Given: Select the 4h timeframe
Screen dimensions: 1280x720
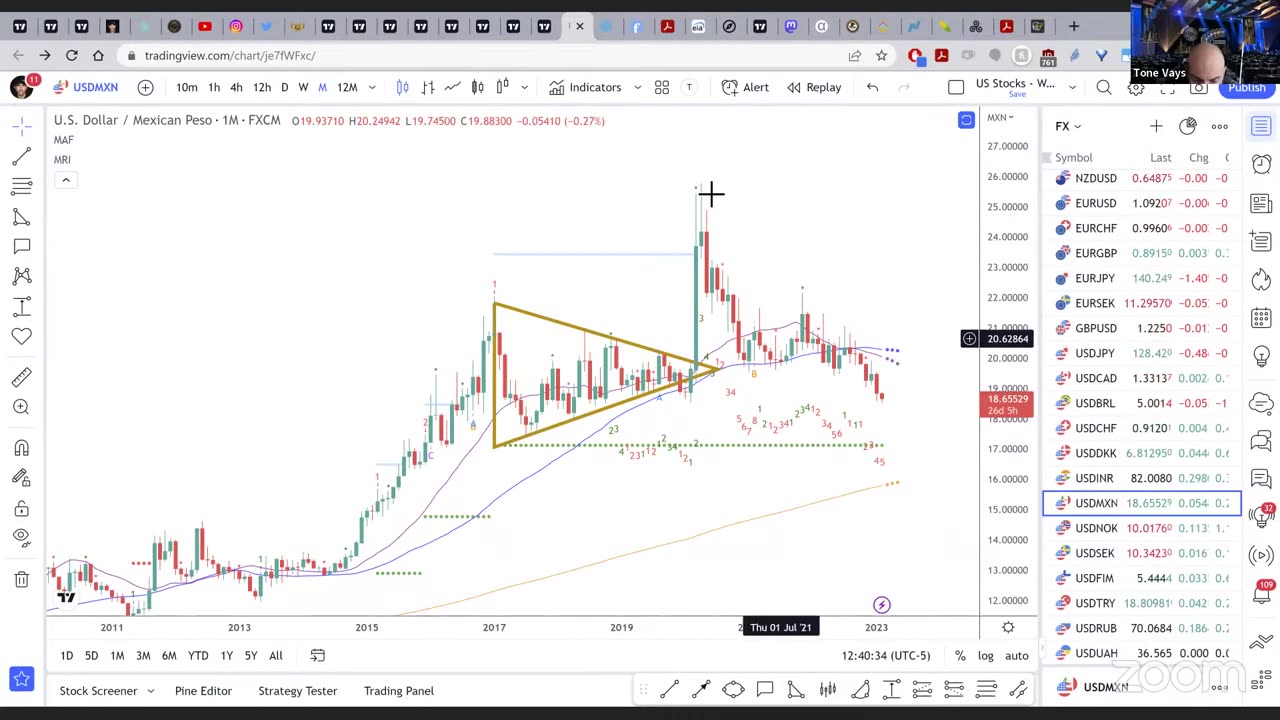Looking at the screenshot, I should click(x=236, y=87).
